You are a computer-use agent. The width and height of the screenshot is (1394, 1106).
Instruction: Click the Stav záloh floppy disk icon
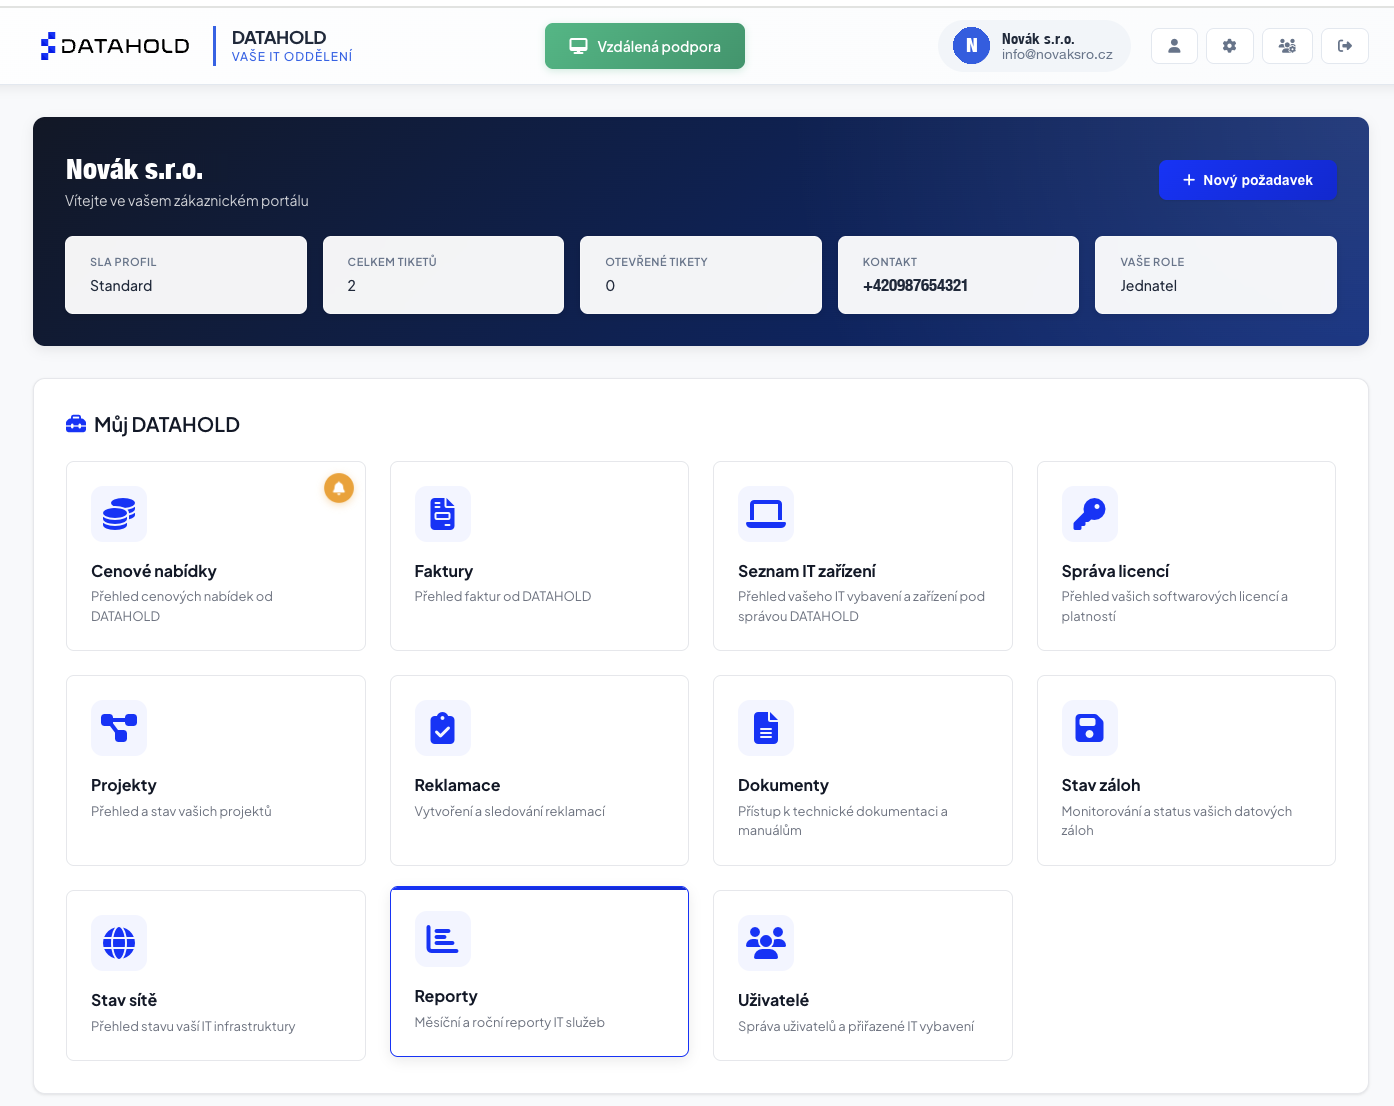1090,728
